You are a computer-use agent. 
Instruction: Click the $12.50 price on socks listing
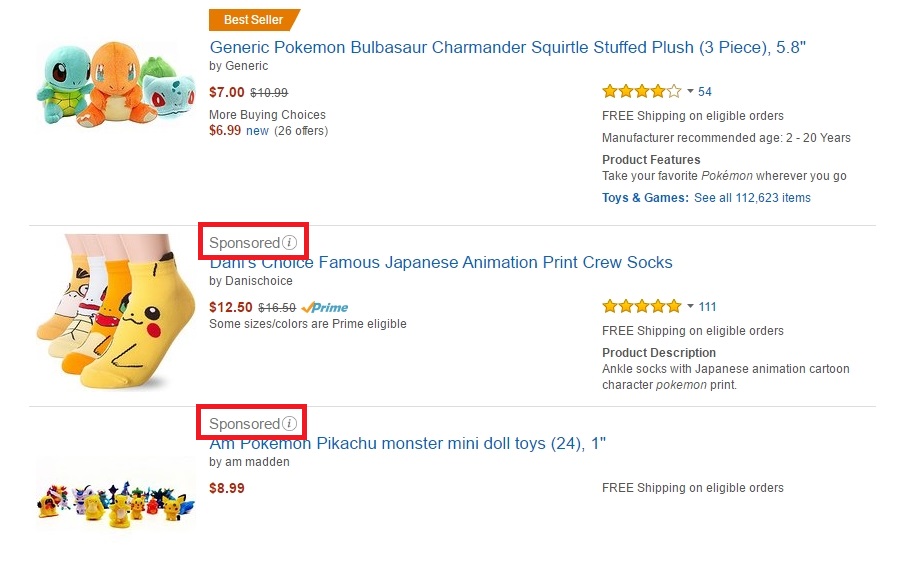point(230,307)
